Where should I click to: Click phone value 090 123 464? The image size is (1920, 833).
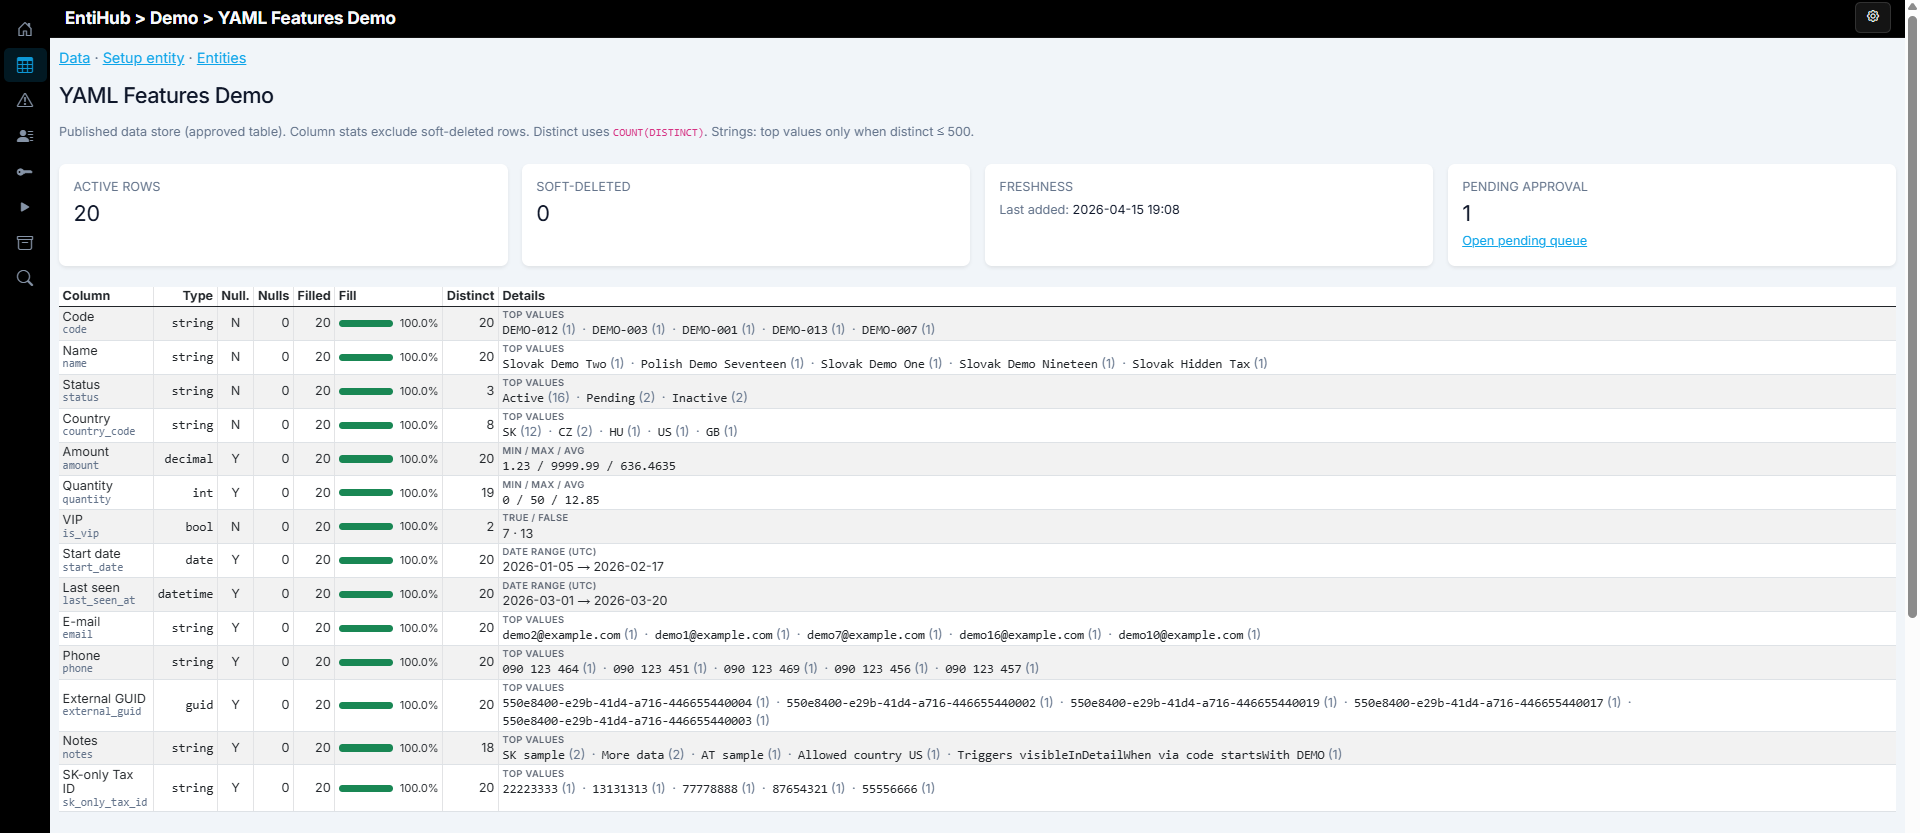point(540,669)
